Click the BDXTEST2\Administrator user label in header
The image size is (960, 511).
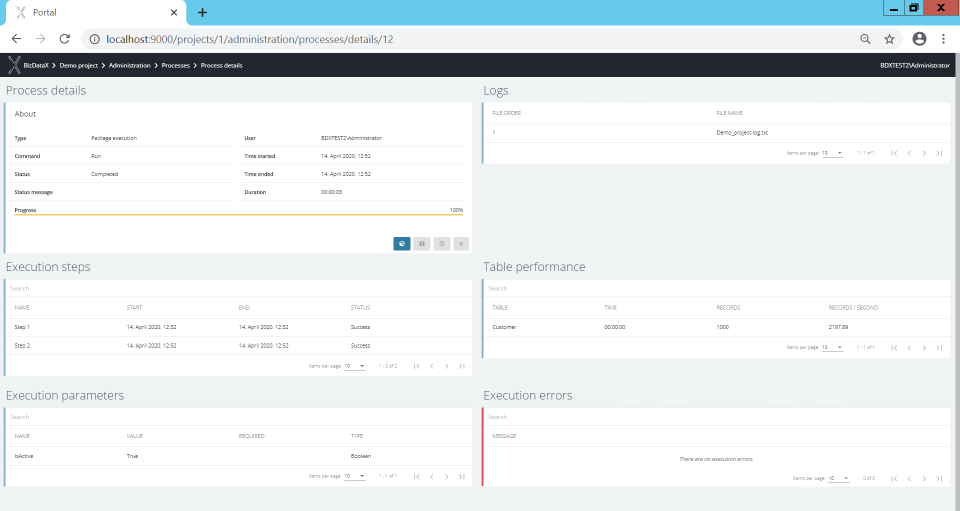pos(915,65)
